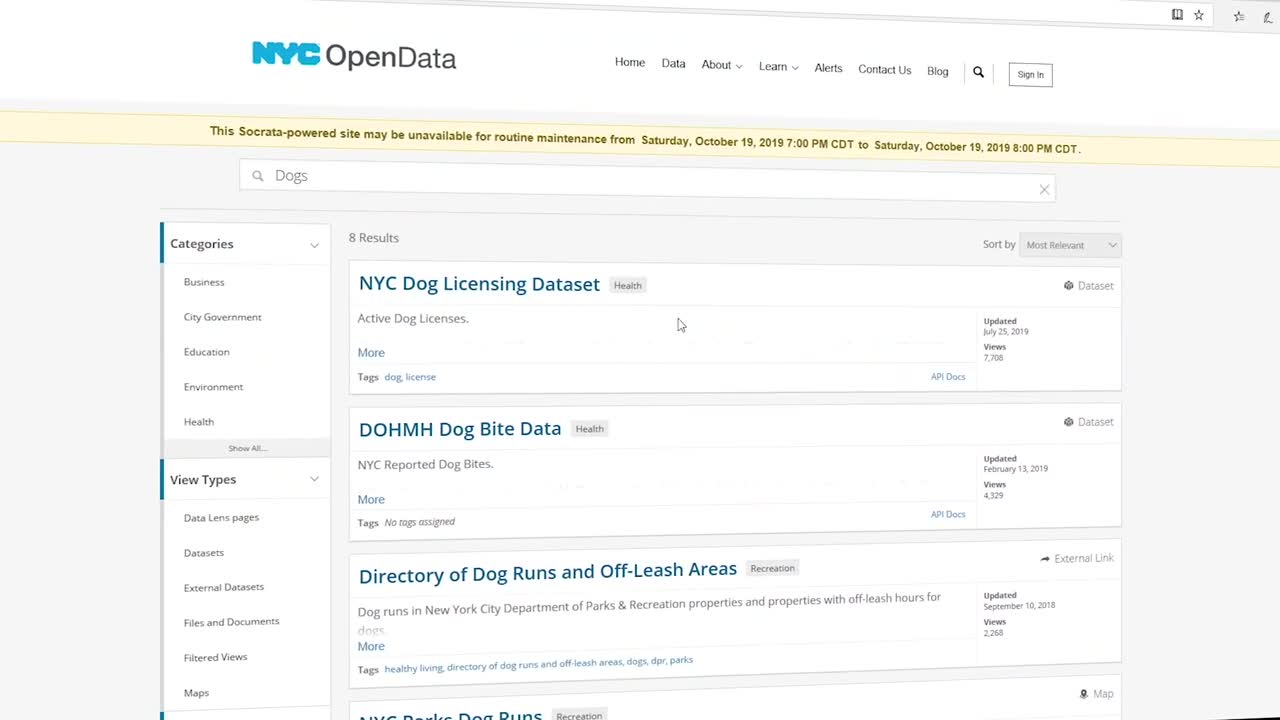Collapse the View Types section chevron

coord(314,480)
